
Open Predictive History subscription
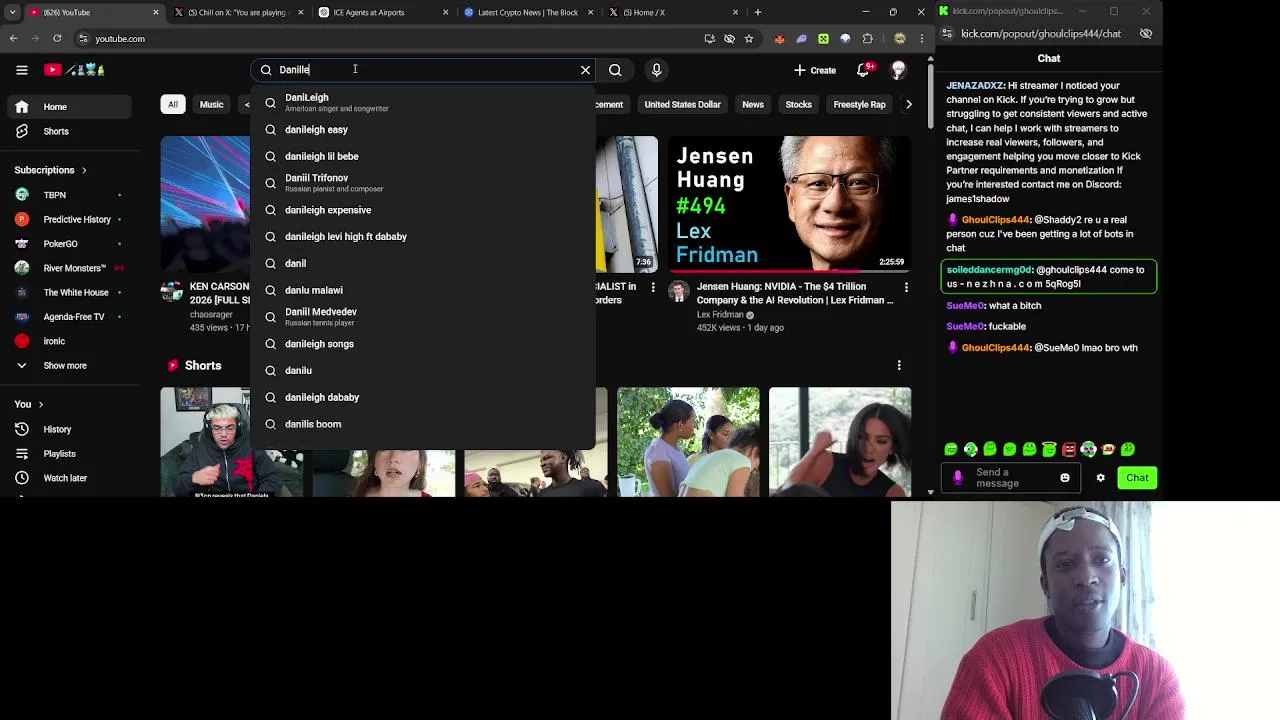click(67, 219)
